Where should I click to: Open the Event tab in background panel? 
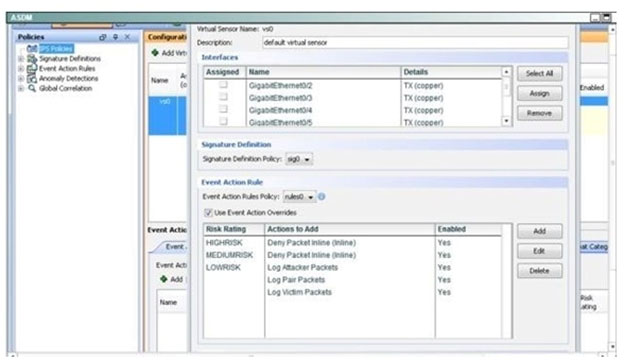[172, 247]
